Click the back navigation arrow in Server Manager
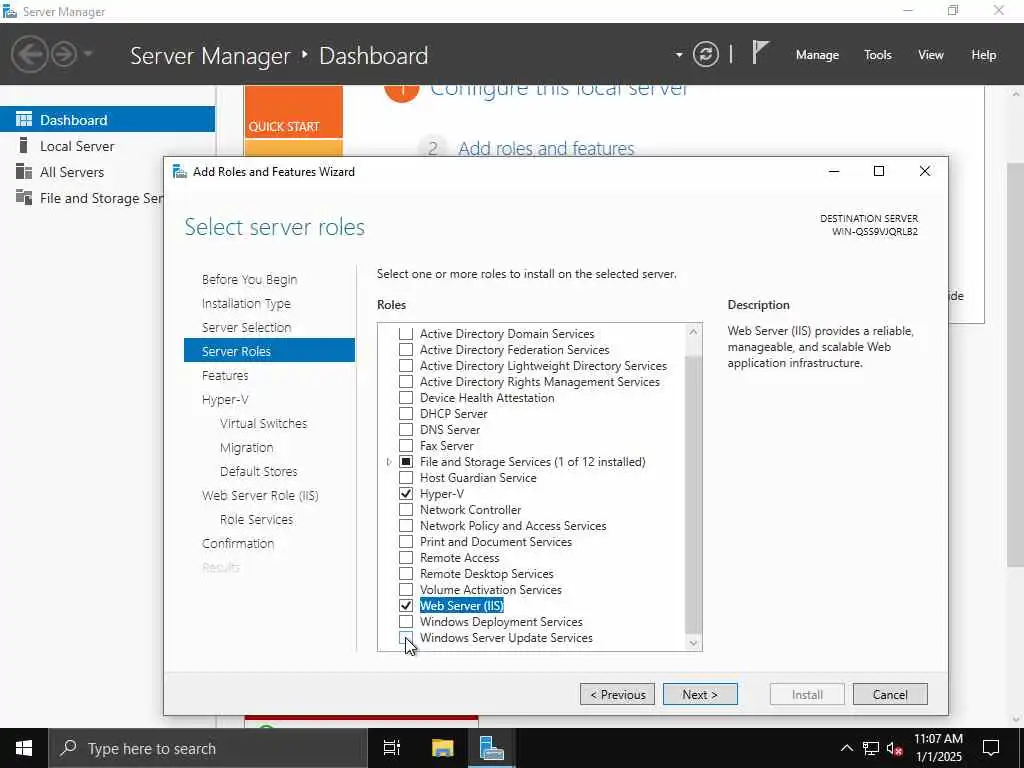The image size is (1024, 768). pyautogui.click(x=29, y=54)
